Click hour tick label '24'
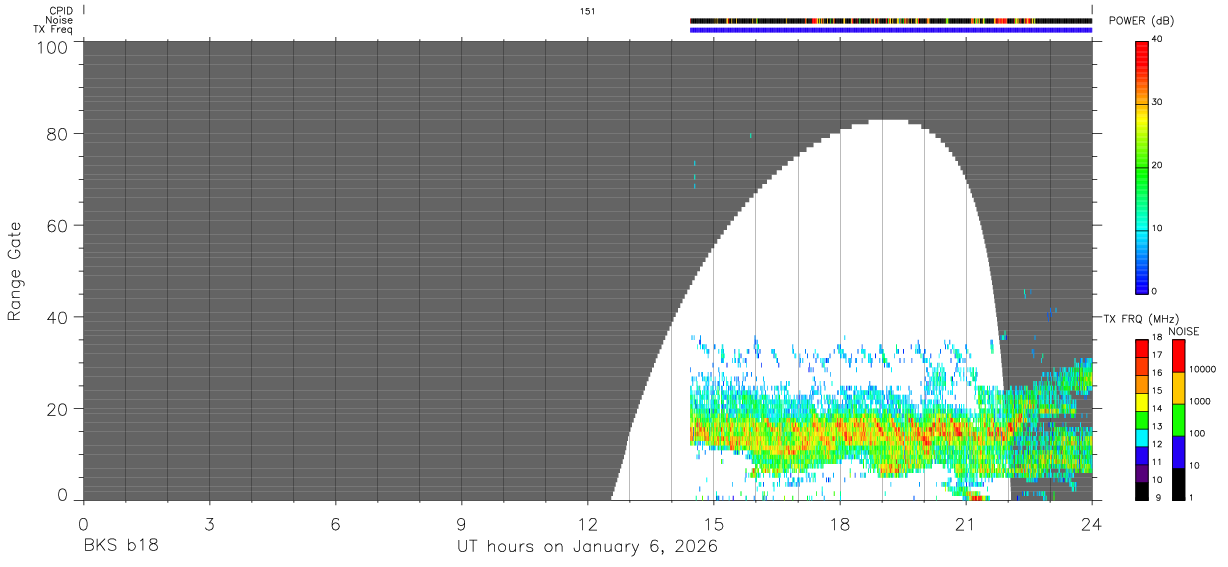1228x567 pixels. (x=1092, y=523)
